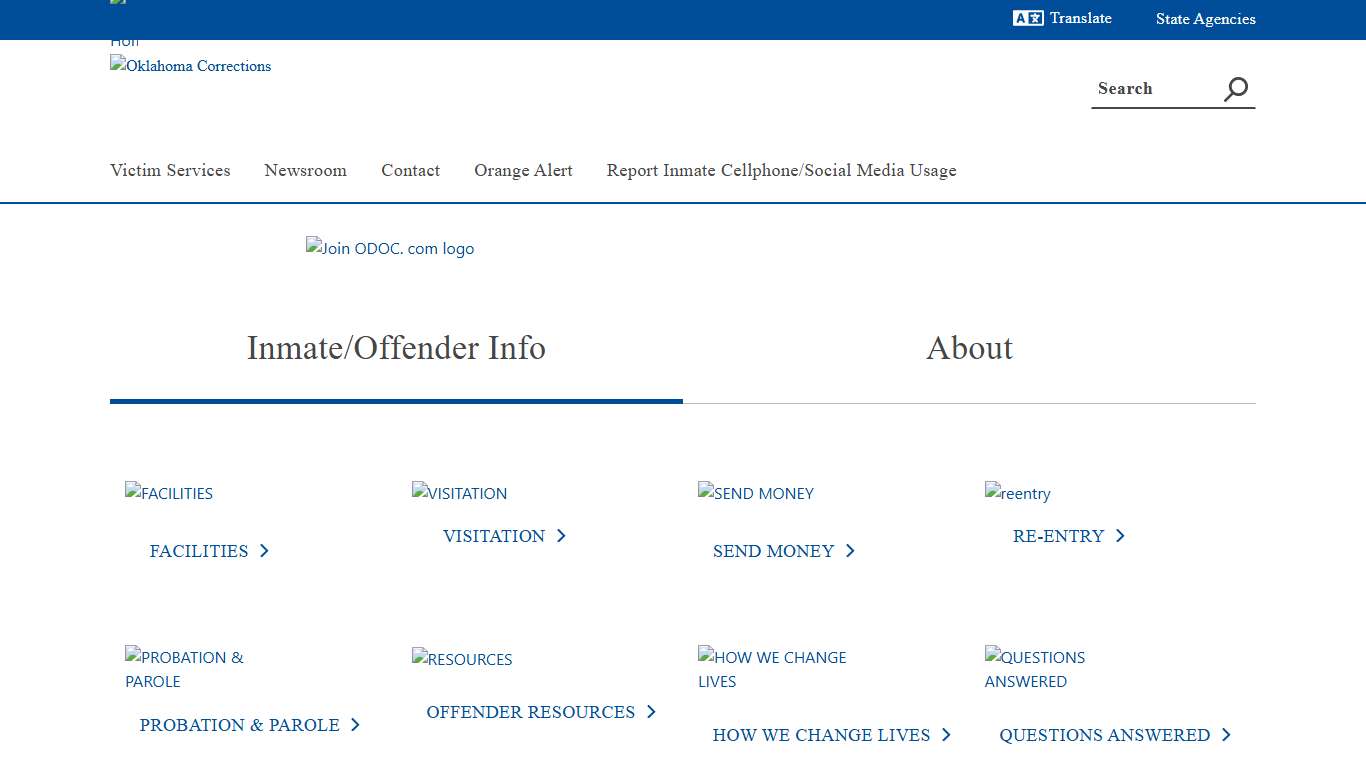Open the State Agencies link

tap(1205, 18)
